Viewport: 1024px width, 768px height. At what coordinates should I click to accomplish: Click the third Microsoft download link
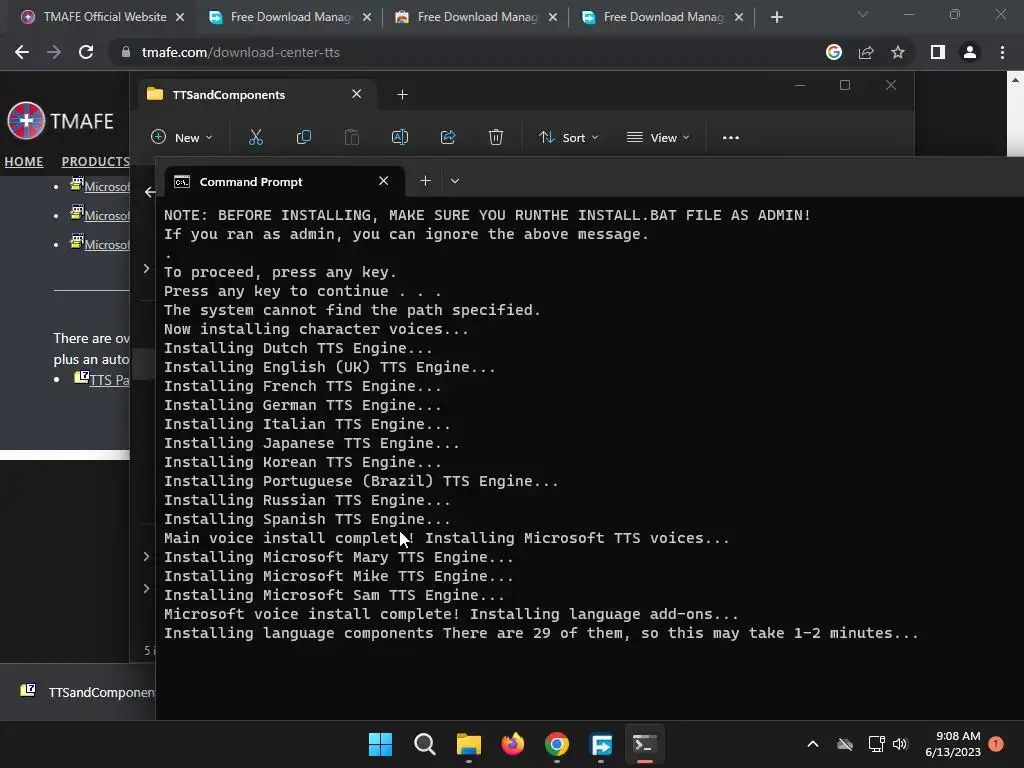click(x=106, y=245)
